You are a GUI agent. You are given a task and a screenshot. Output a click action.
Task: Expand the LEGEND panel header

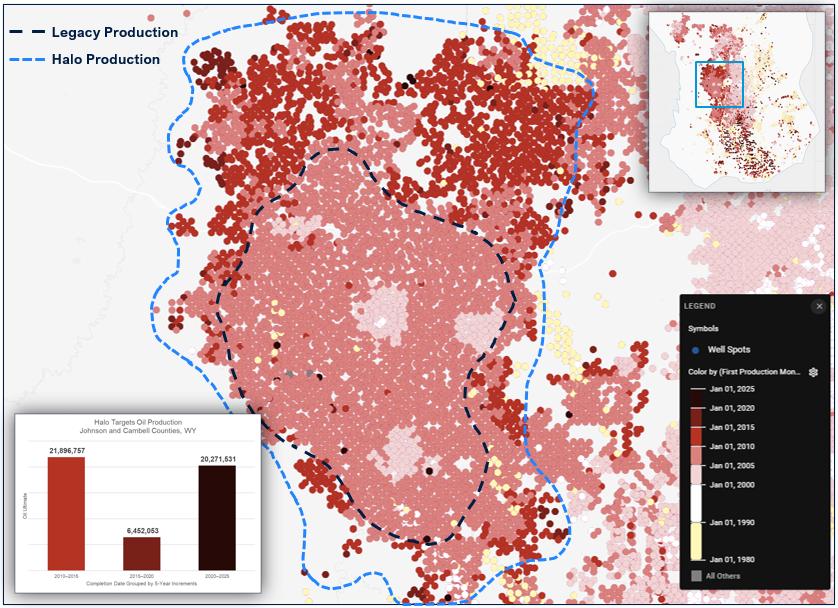click(x=699, y=306)
